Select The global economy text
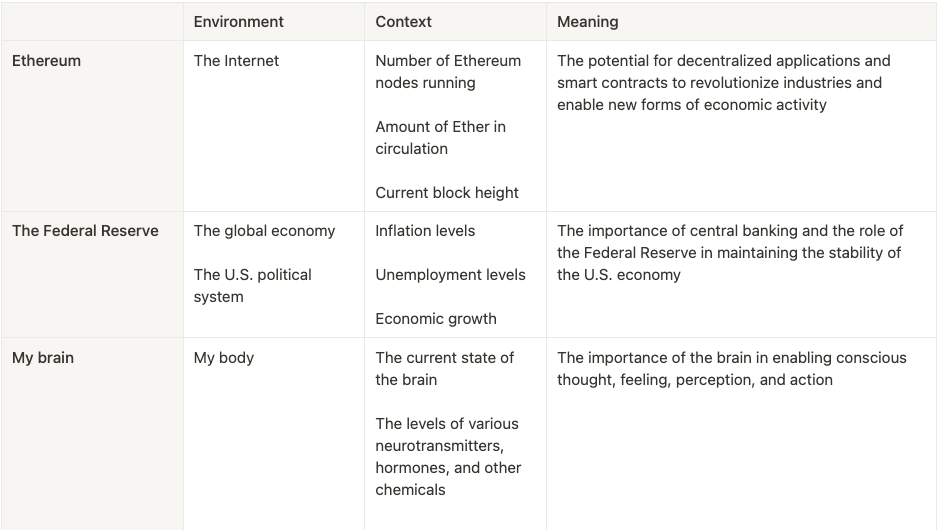 tap(264, 230)
